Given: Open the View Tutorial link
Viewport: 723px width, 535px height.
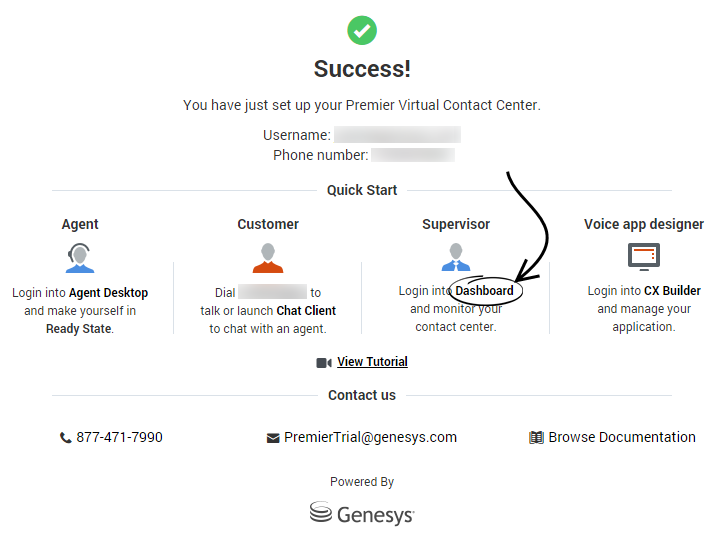Looking at the screenshot, I should pos(372,362).
